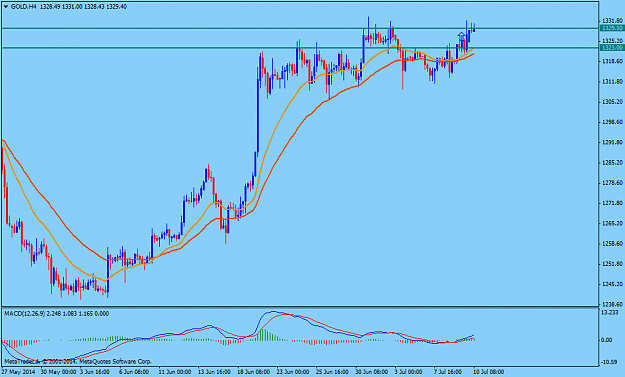
Task: Click the 7 Jul 16:00 time label
Action: click(449, 372)
